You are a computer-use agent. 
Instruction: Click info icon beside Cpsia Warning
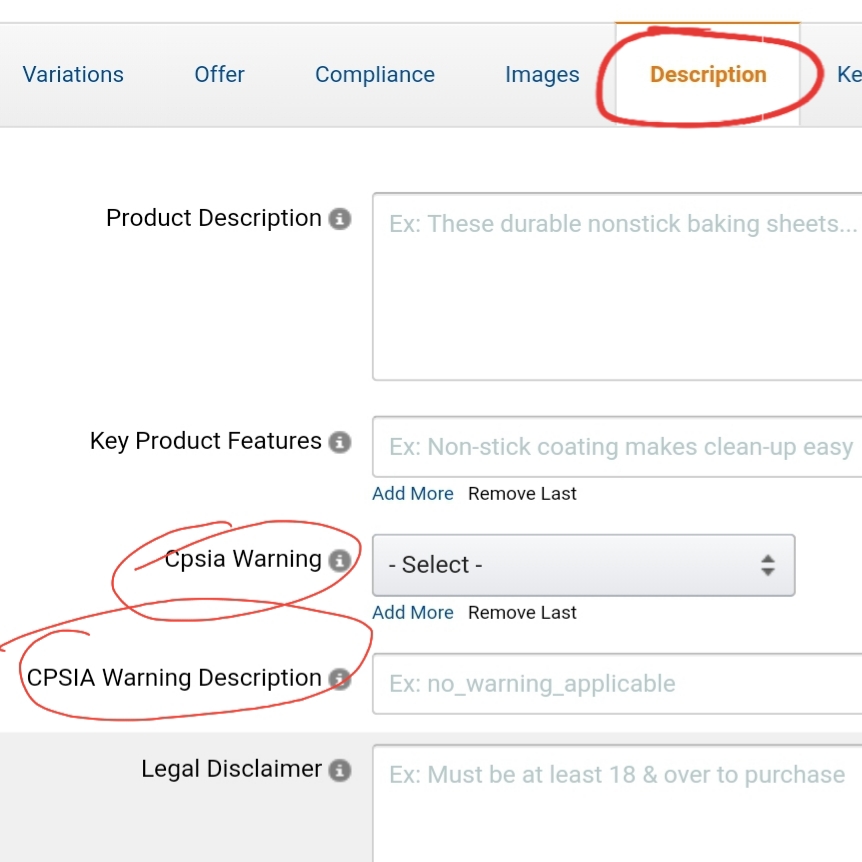[x=341, y=560]
